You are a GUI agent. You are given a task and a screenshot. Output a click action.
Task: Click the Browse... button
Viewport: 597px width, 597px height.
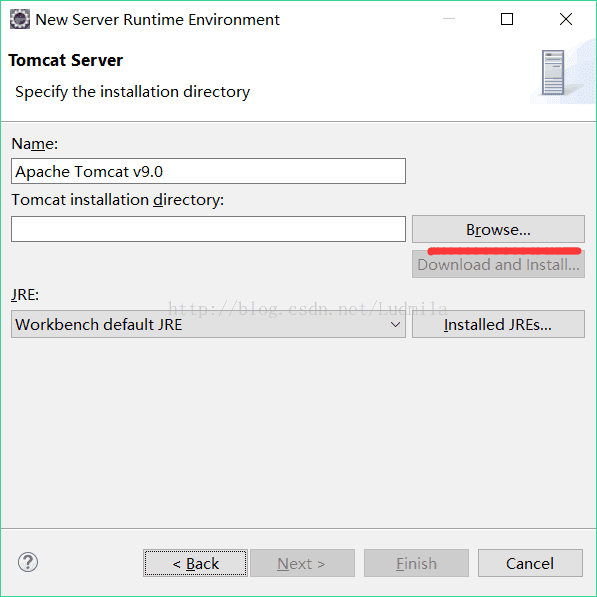[x=498, y=229]
